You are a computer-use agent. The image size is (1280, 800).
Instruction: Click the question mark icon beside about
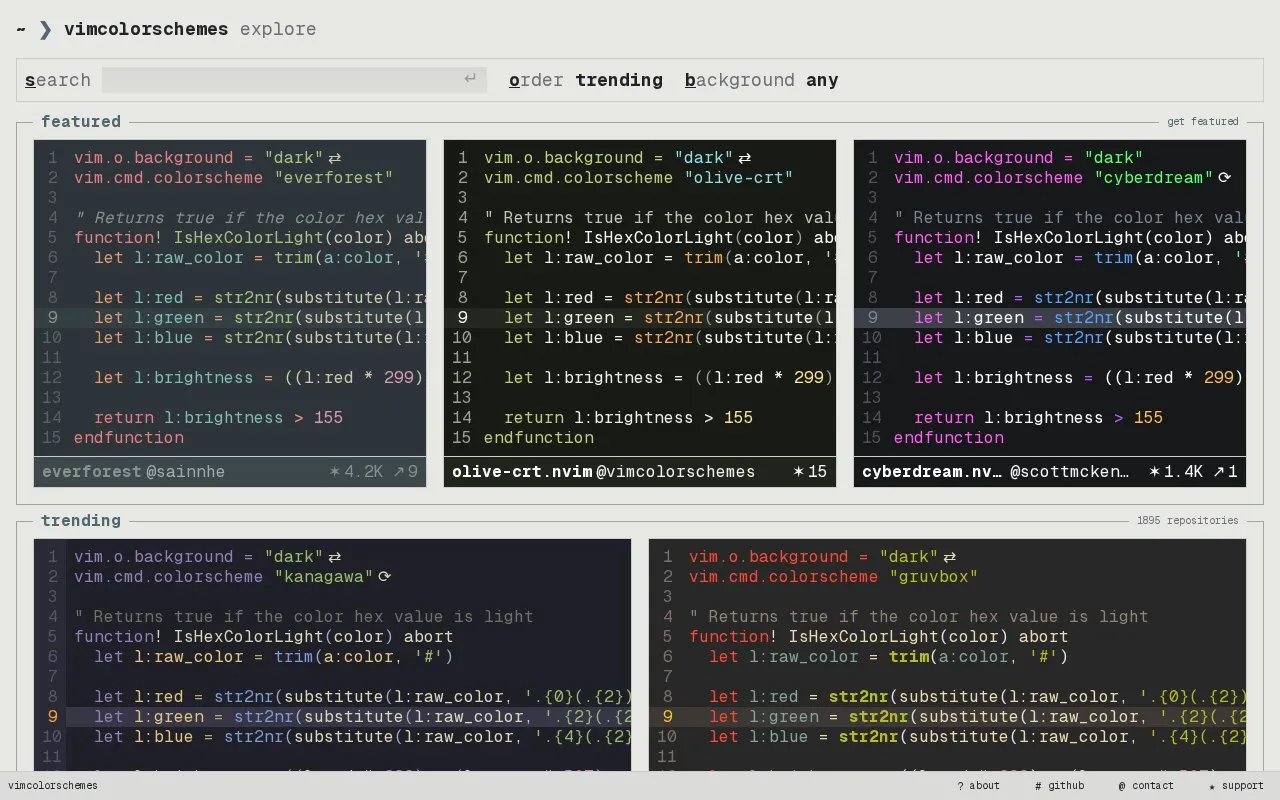click(960, 786)
